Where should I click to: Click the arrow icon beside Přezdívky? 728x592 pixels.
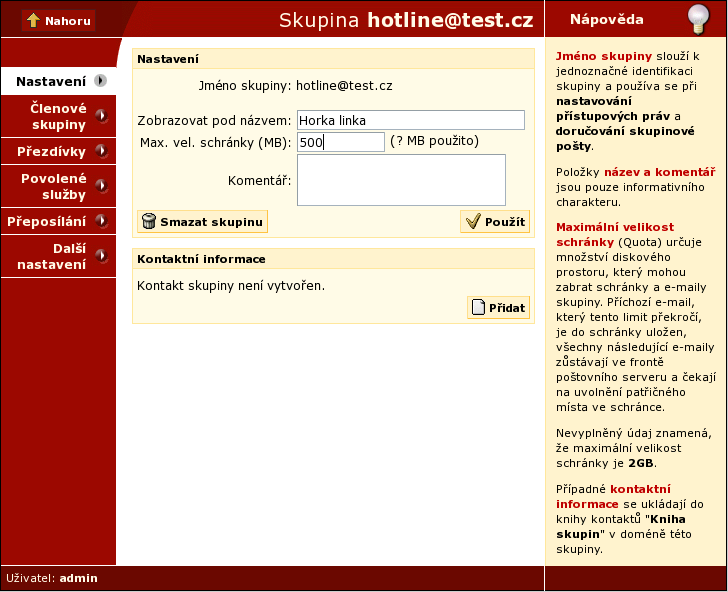pyautogui.click(x=102, y=151)
